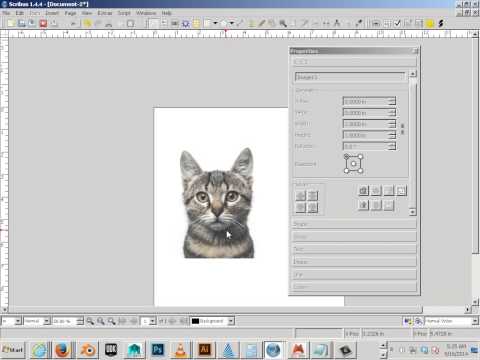
Task: Select the blue Render Frame tool
Action: [186, 23]
